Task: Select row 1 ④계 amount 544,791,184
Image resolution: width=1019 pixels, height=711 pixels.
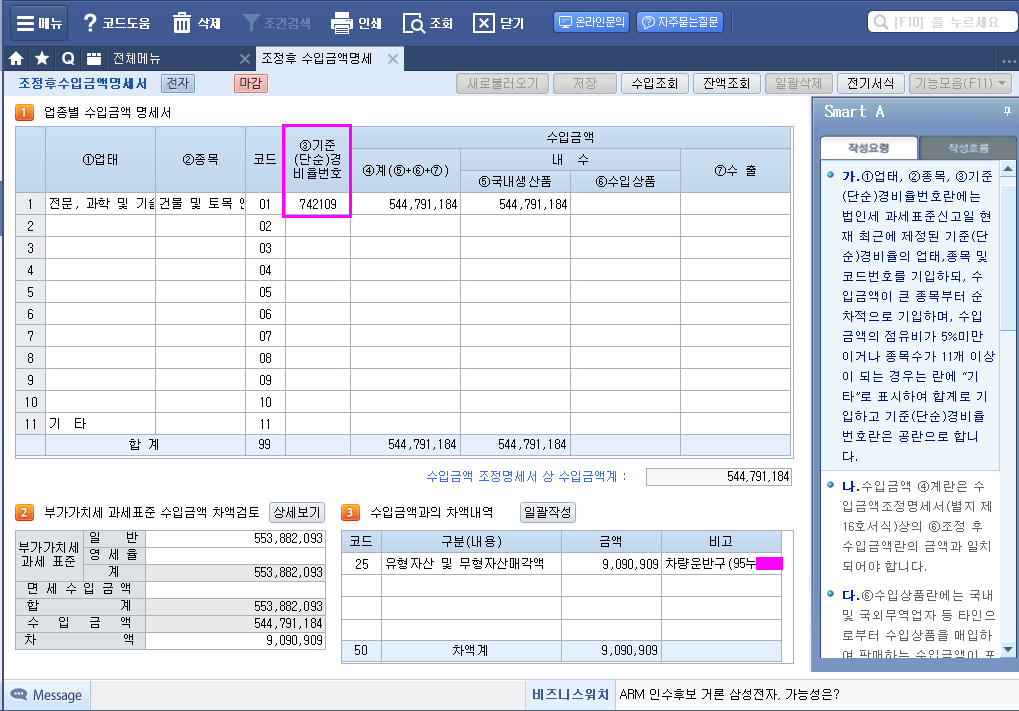Action: coord(406,205)
